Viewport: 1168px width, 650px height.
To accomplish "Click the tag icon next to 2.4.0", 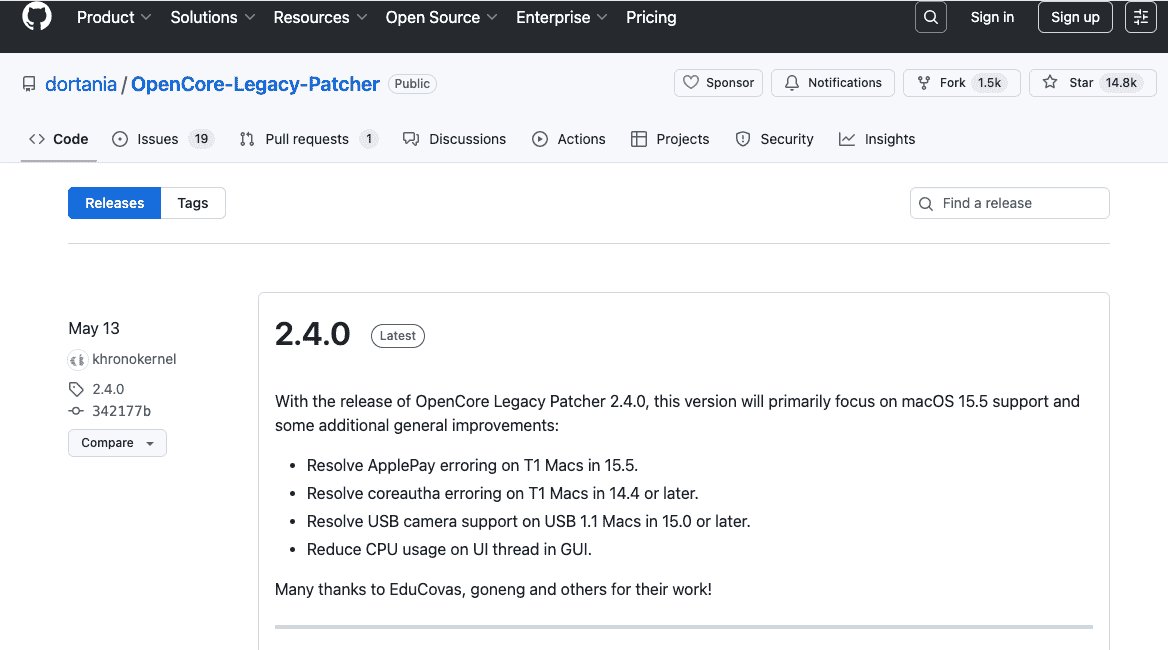I will [x=76, y=389].
